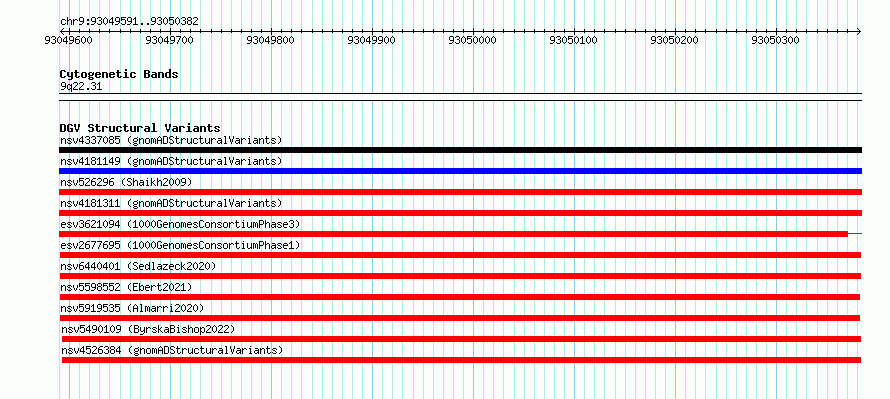Viewport: 890px width, 399px height.
Task: Click the black nsv4337085 variant bar
Action: click(x=460, y=150)
